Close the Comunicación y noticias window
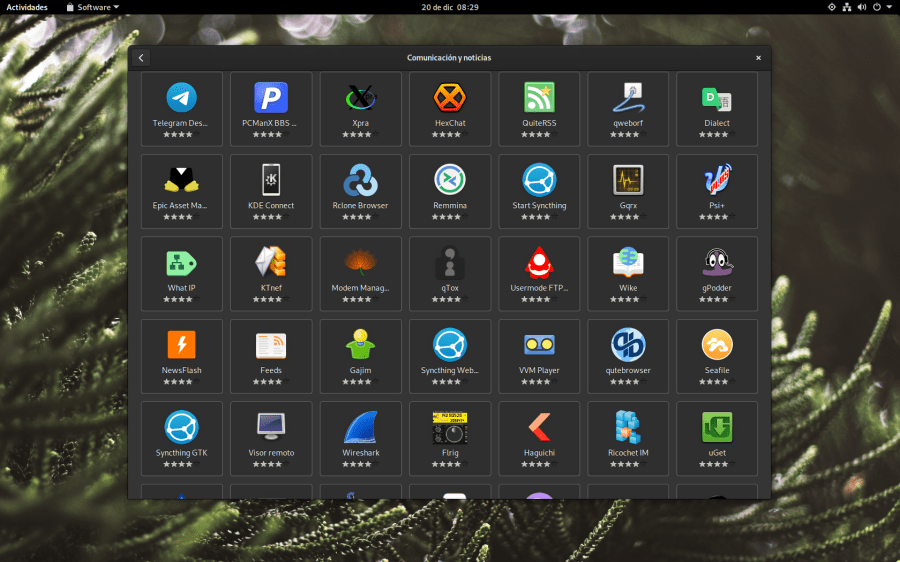 click(x=758, y=58)
